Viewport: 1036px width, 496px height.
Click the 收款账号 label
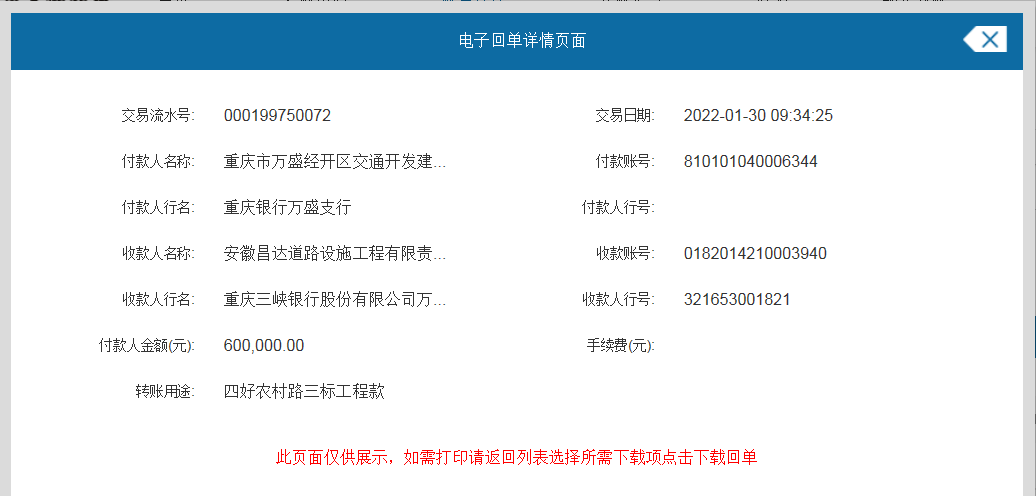click(x=625, y=254)
